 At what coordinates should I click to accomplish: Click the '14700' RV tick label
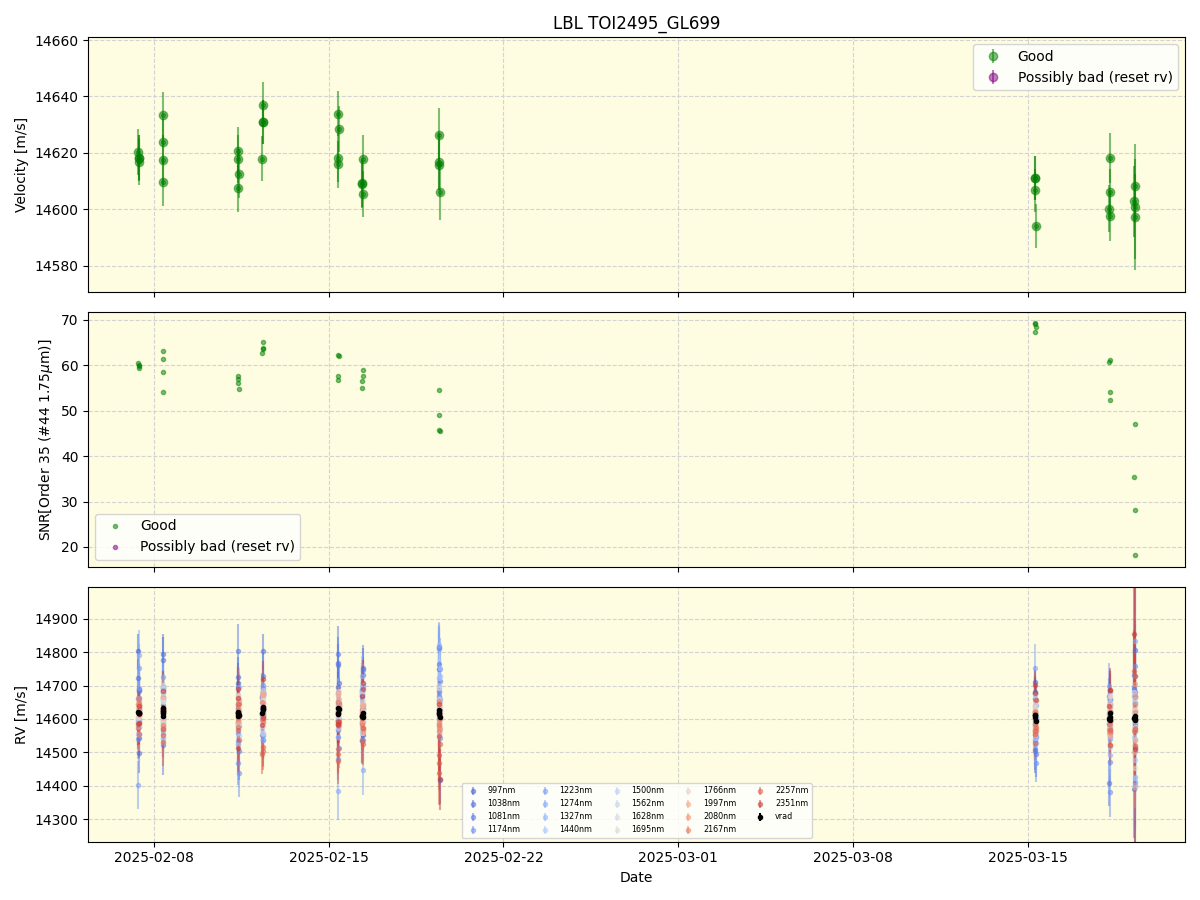click(x=59, y=687)
